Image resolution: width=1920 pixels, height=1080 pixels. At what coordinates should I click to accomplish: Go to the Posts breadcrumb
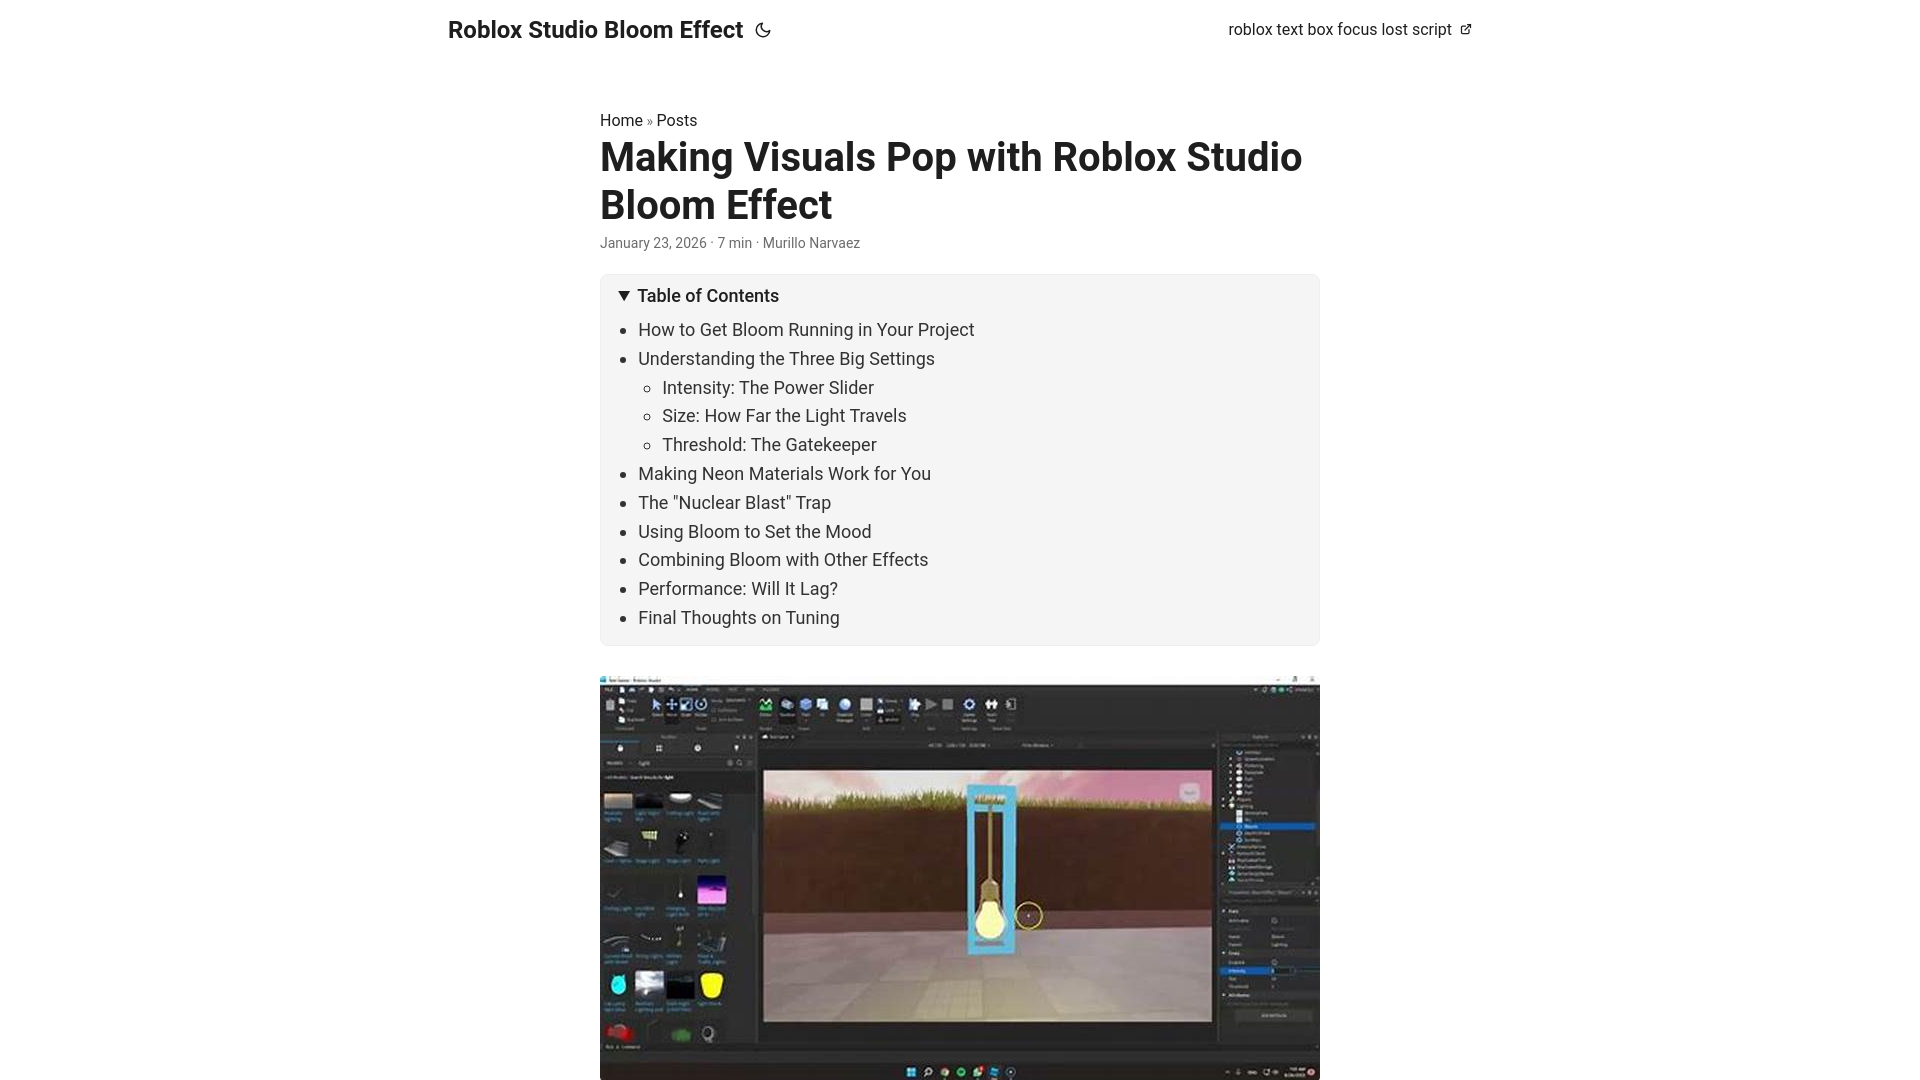[677, 120]
